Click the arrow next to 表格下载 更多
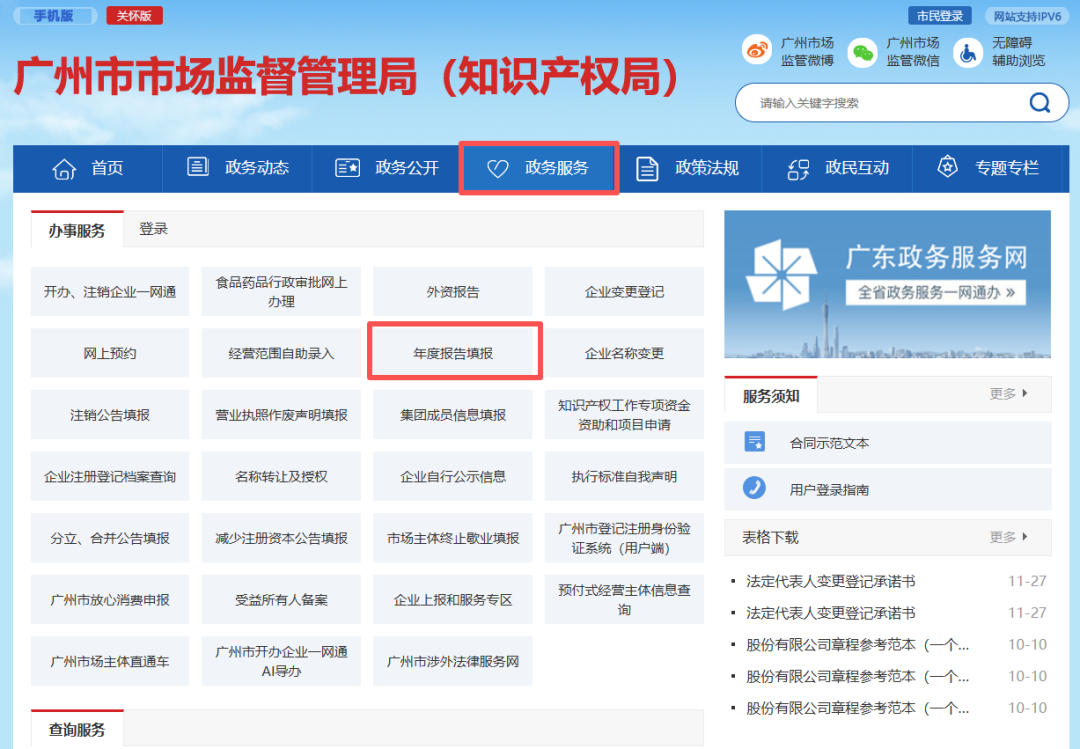The height and width of the screenshot is (749, 1080). click(1025, 537)
